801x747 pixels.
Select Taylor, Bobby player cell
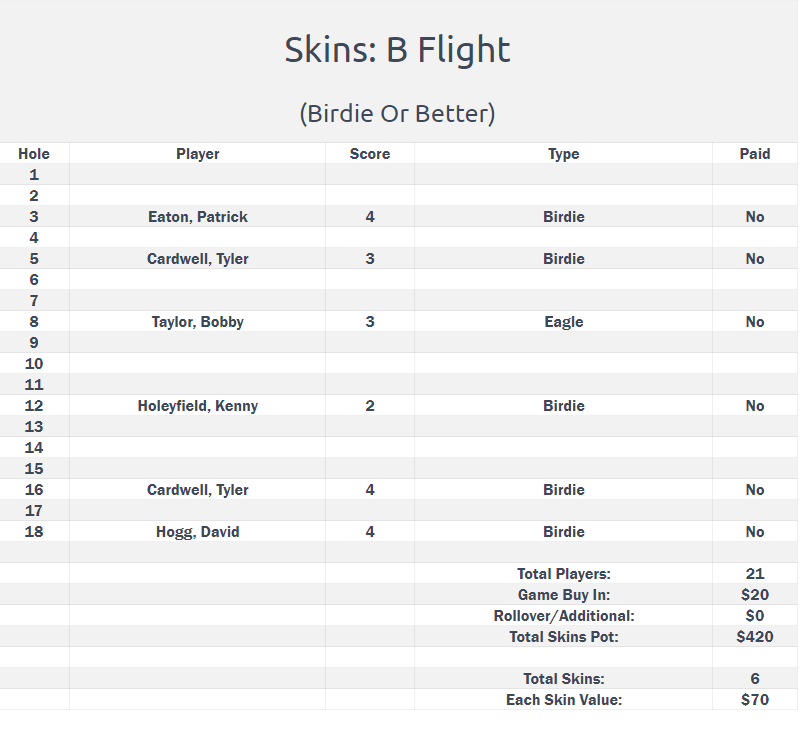click(197, 322)
